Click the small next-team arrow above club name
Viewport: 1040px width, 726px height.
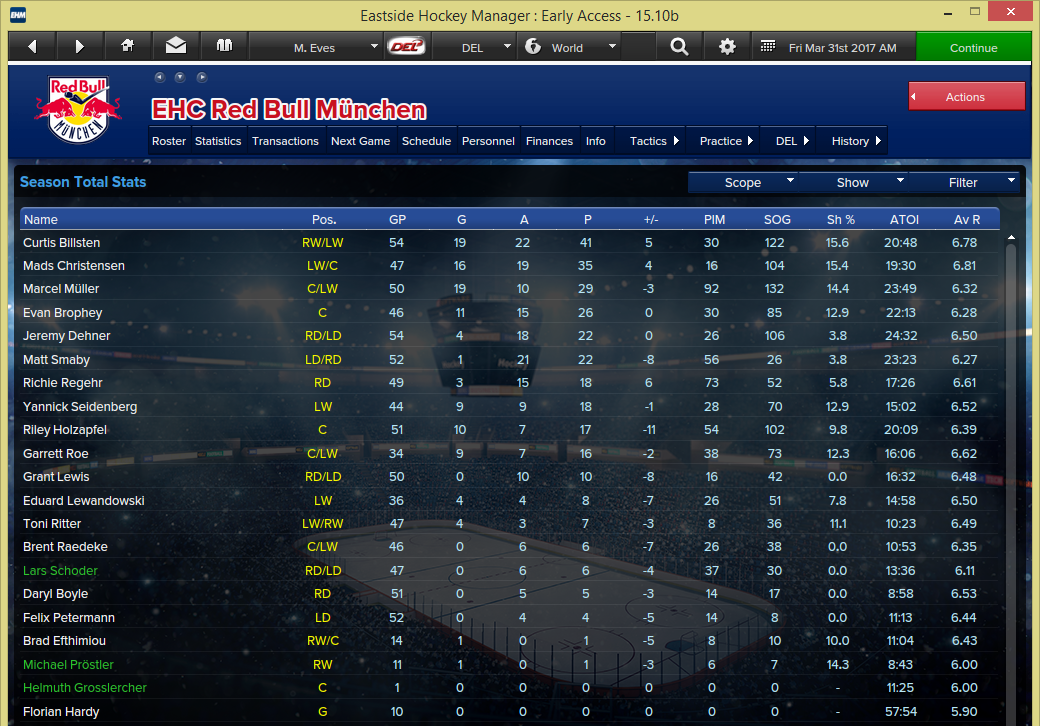202,78
